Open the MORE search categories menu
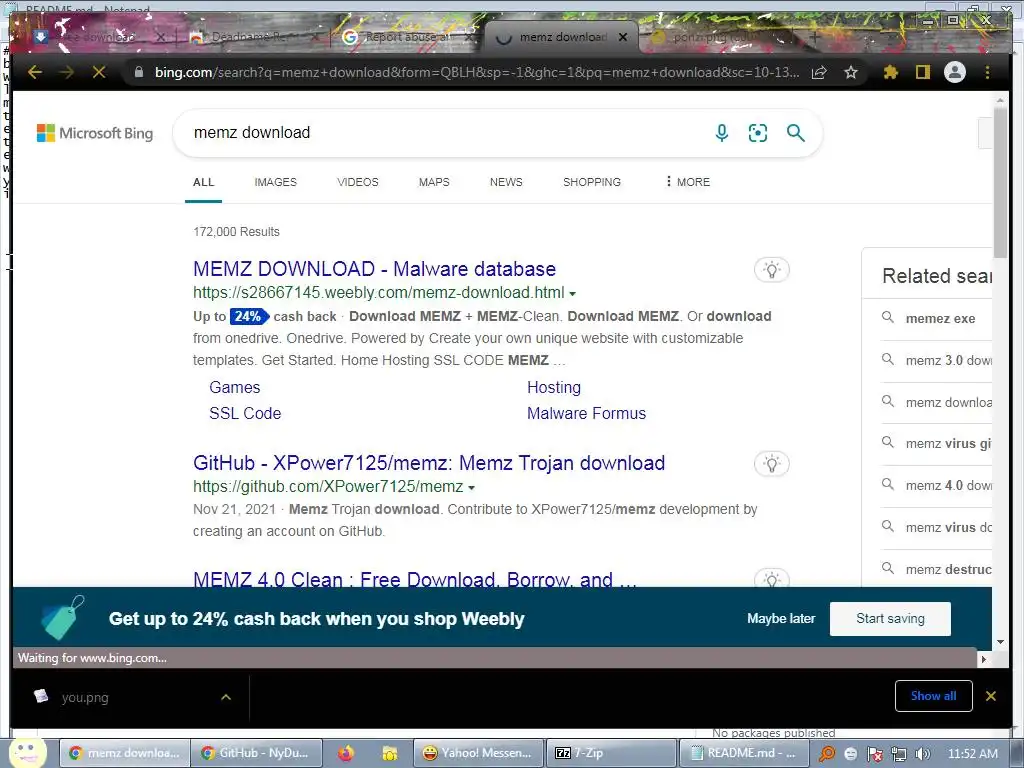The height and width of the screenshot is (768, 1024). [687, 182]
